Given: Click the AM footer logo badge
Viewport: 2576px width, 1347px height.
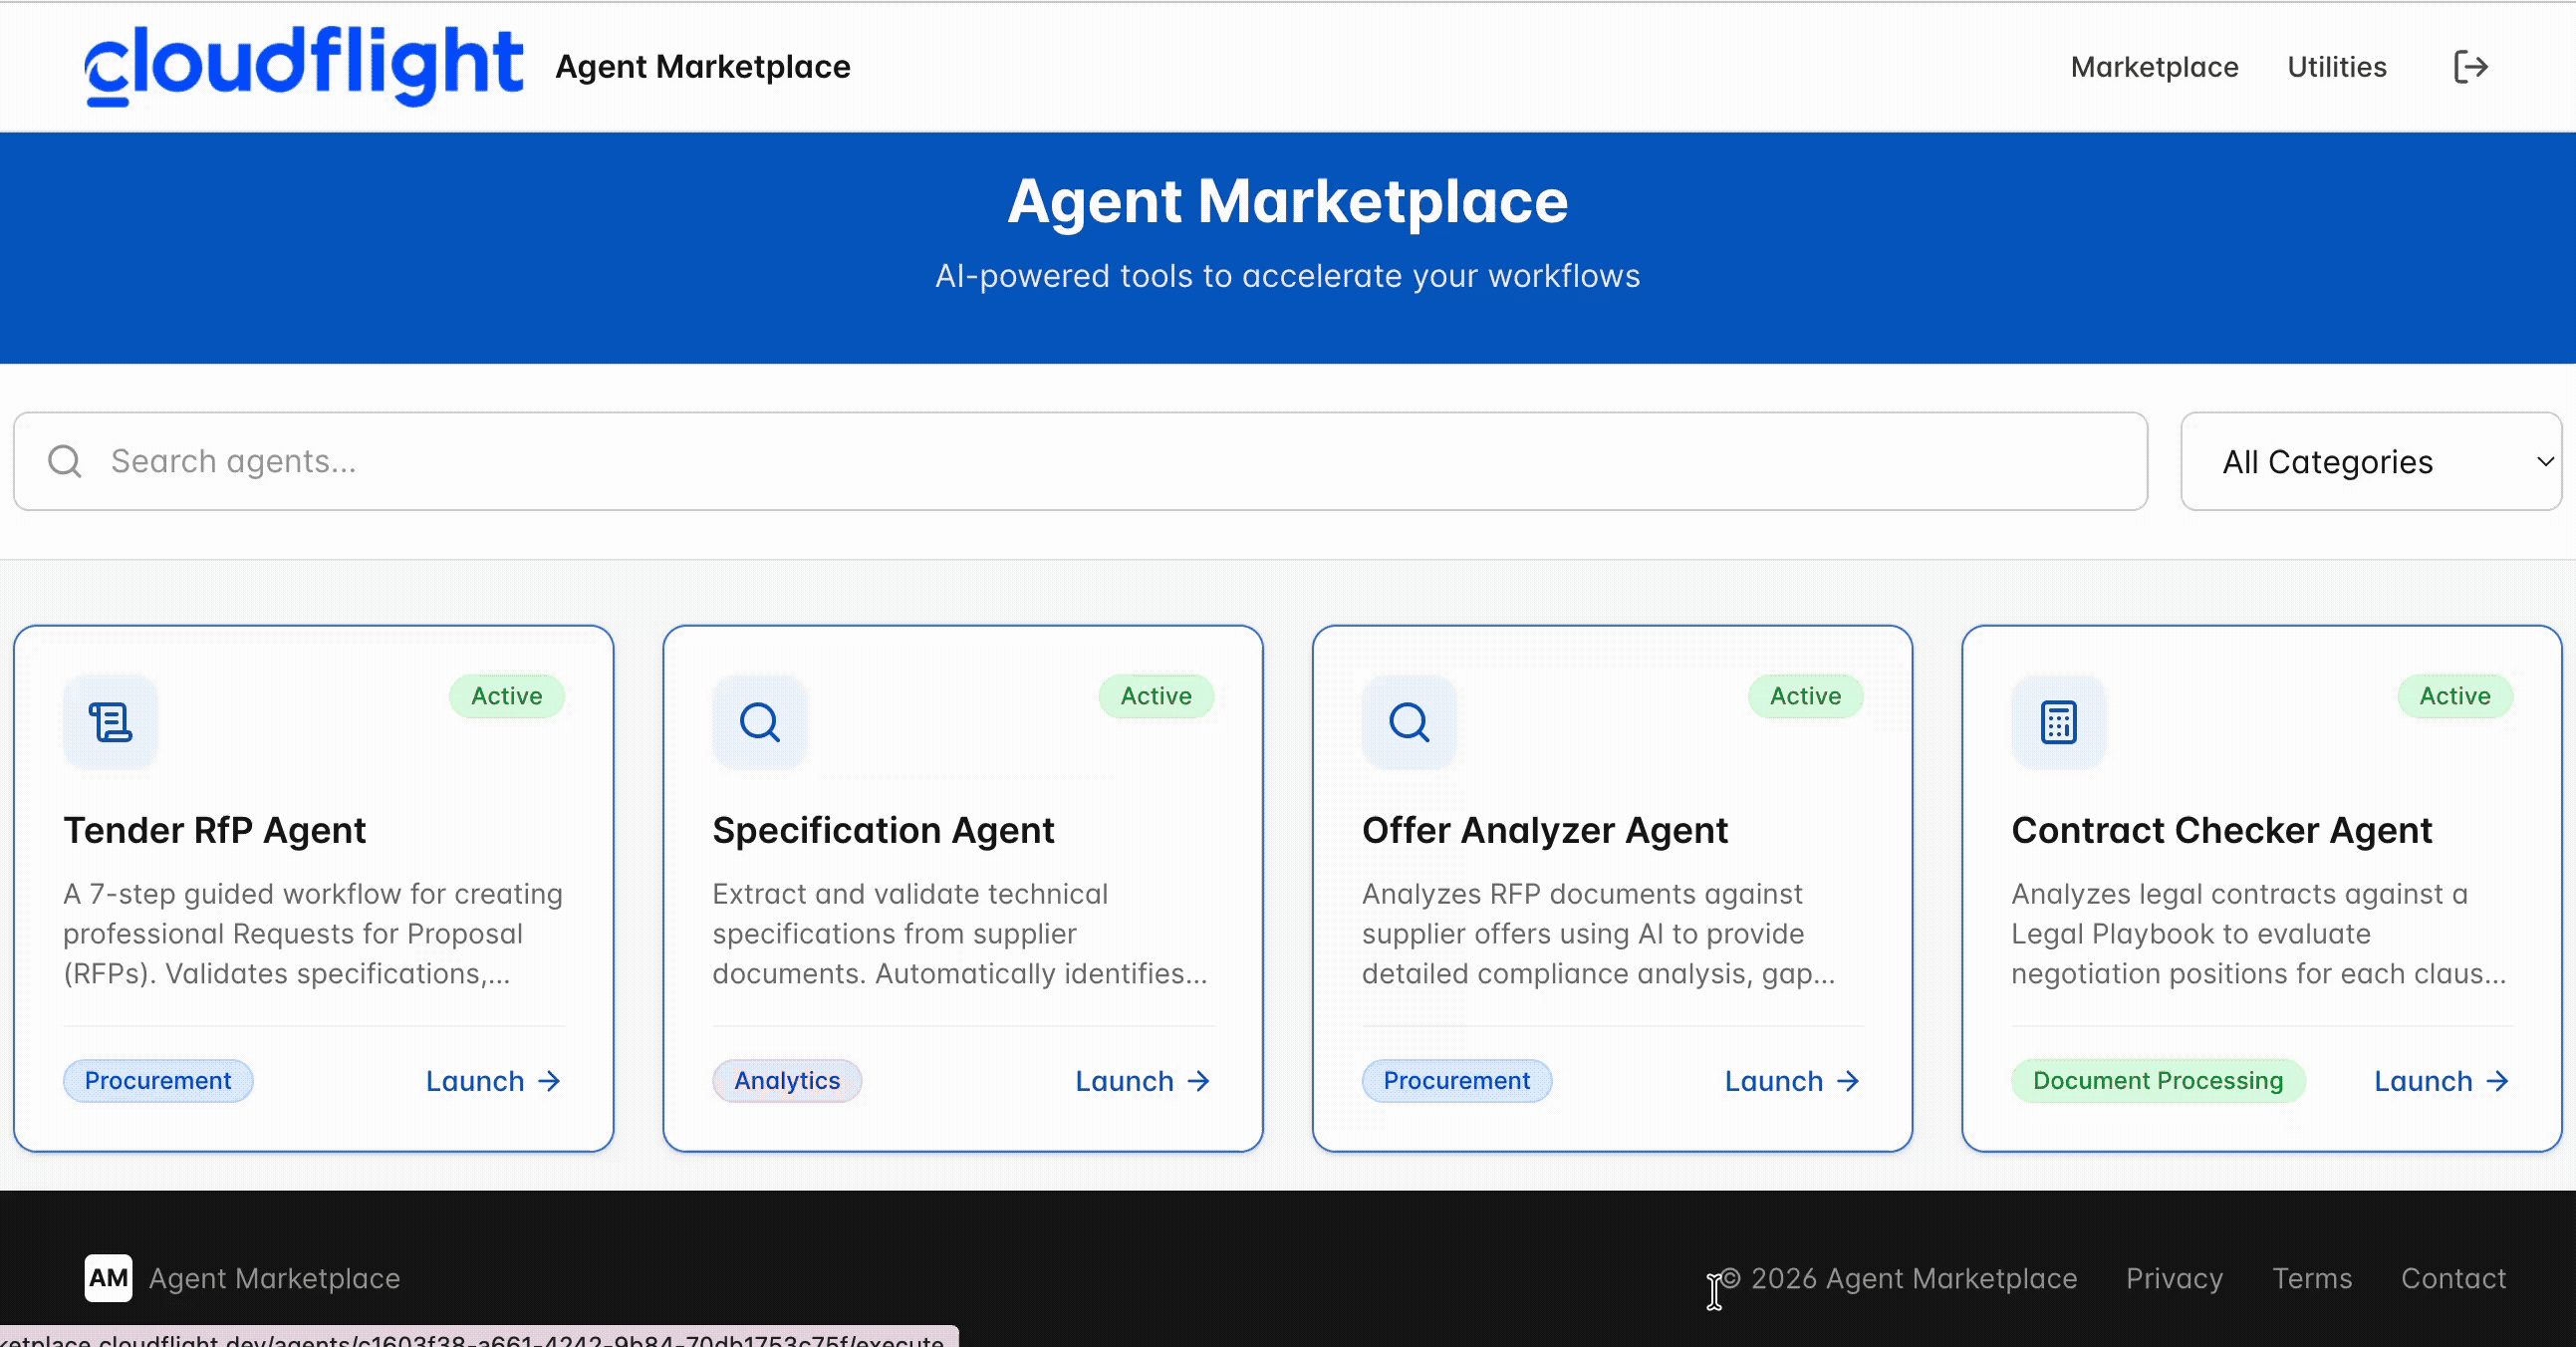Looking at the screenshot, I should point(108,1278).
